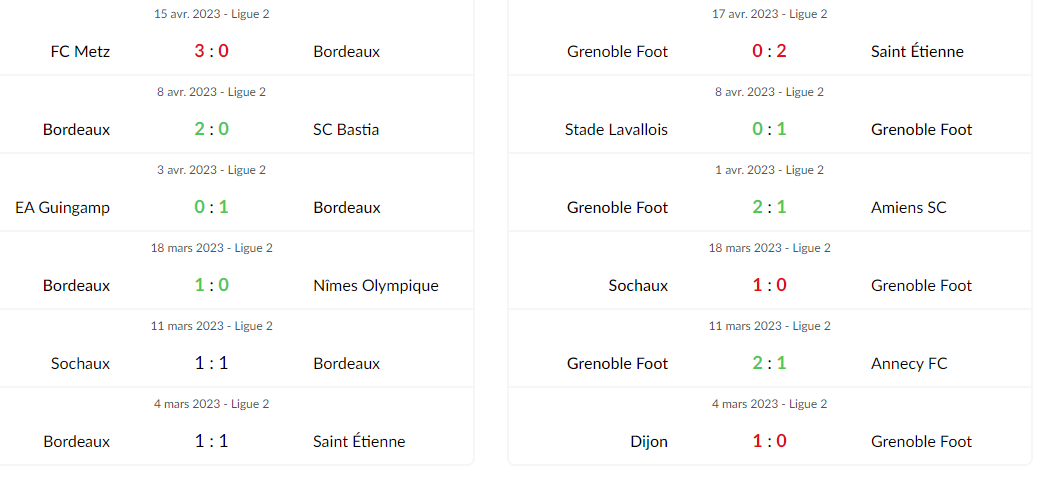Click the Sochaux vs Bordeaux 1:1 score
Viewport: 1039px width, 482px height.
point(211,363)
